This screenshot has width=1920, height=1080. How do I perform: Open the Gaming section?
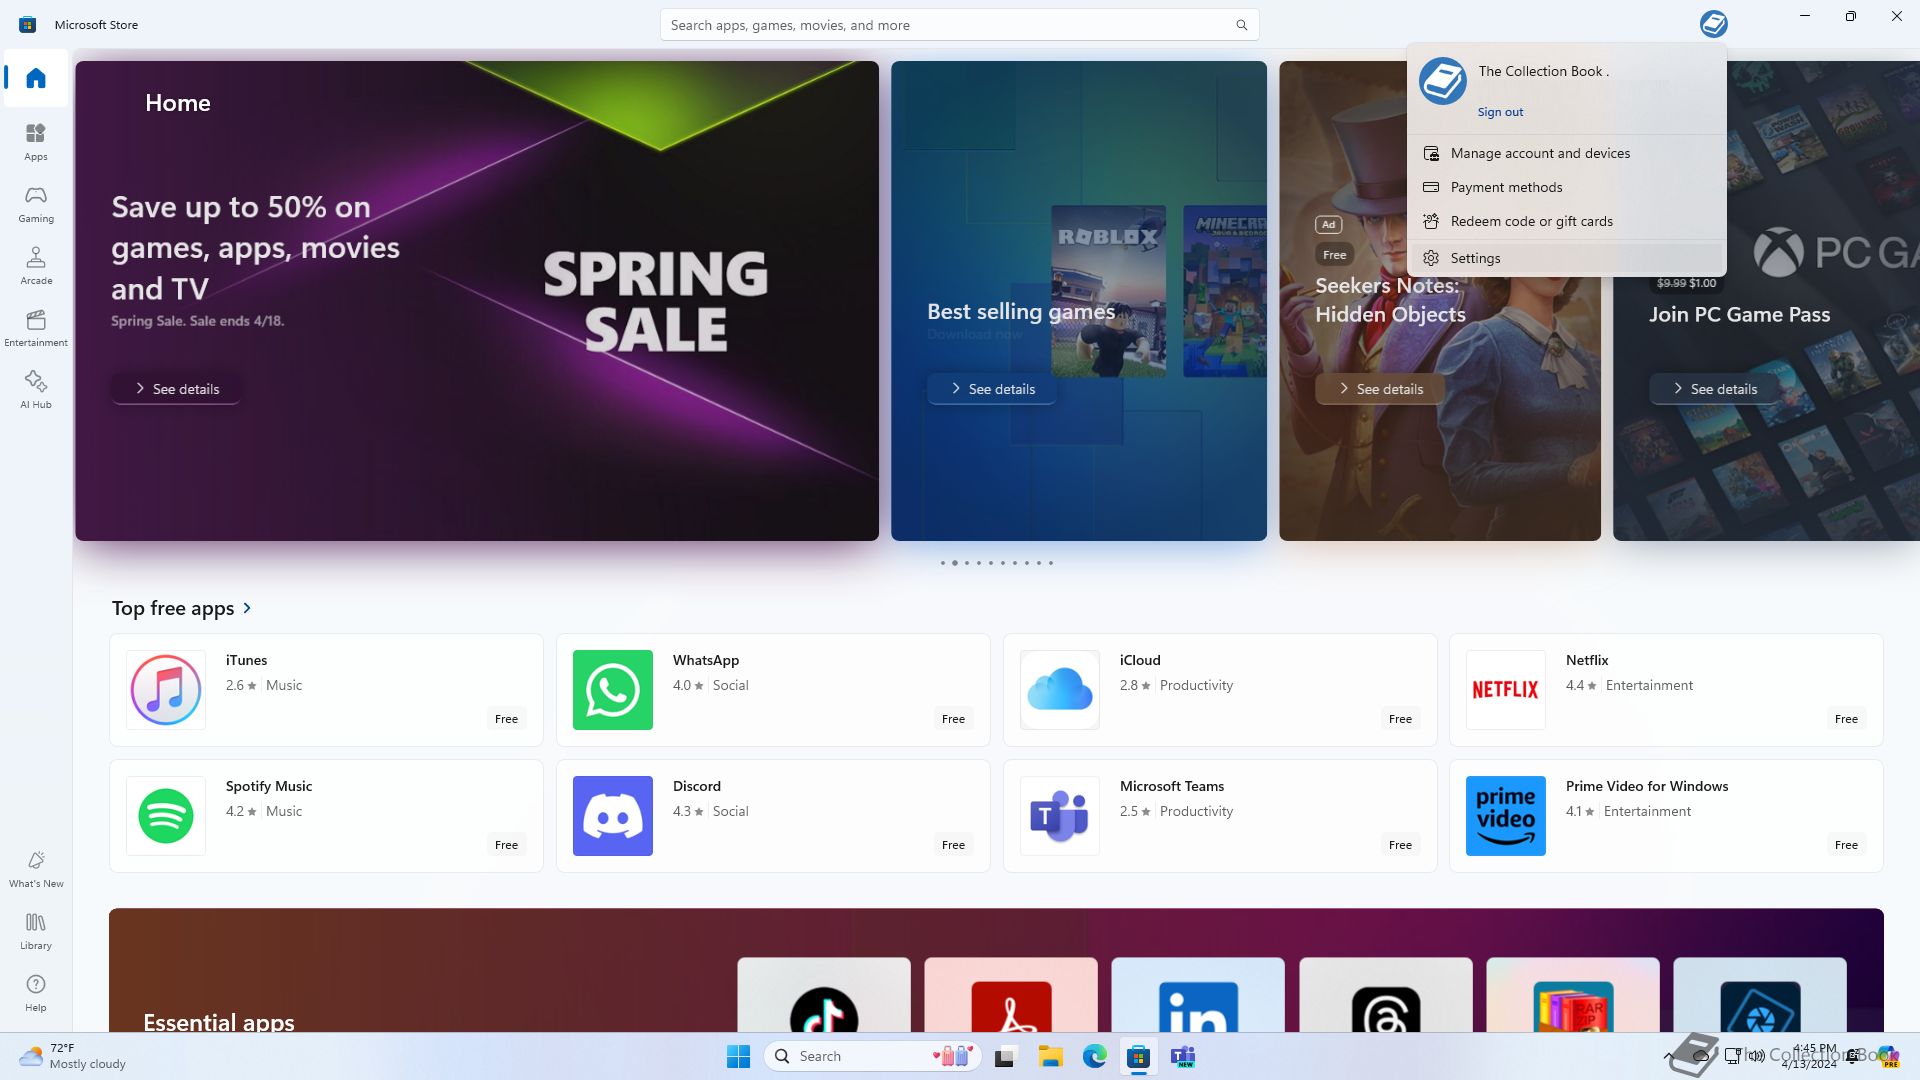(x=36, y=204)
